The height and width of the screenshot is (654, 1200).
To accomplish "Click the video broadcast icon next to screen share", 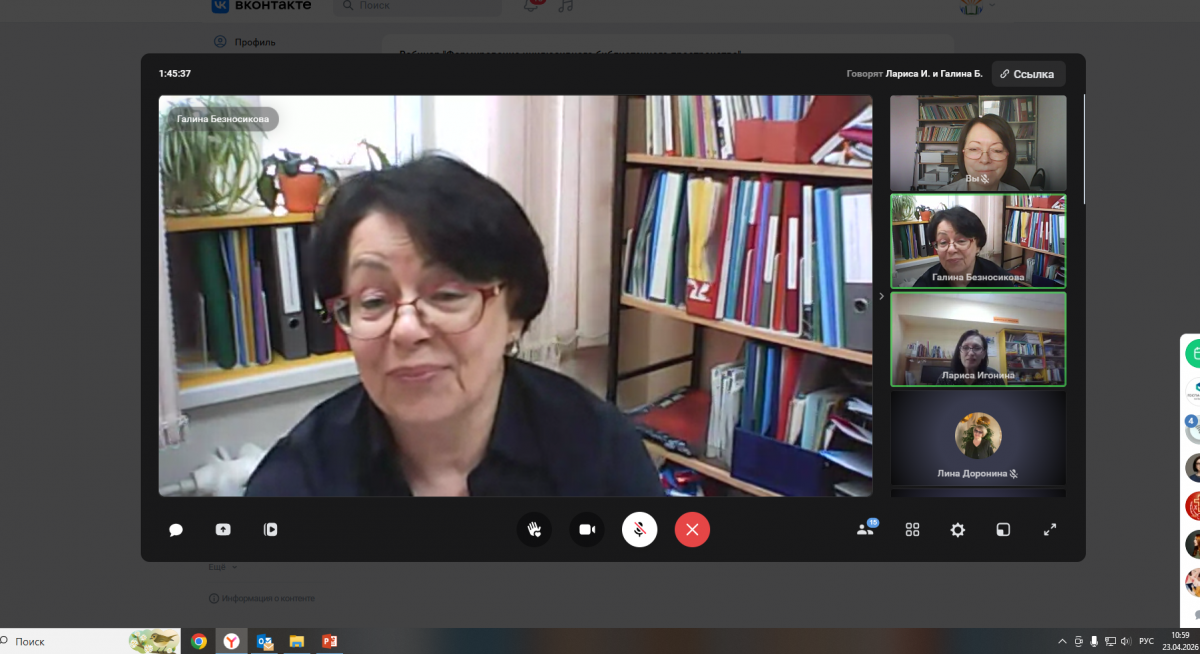I will 270,530.
